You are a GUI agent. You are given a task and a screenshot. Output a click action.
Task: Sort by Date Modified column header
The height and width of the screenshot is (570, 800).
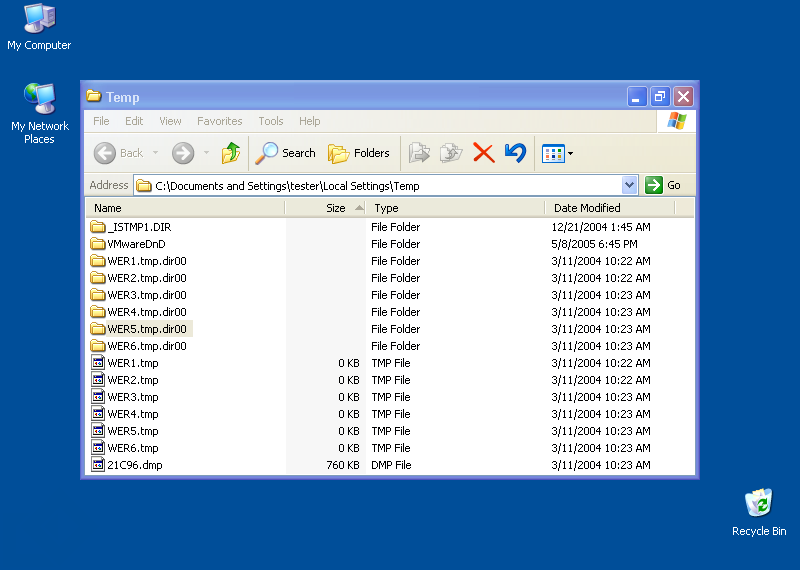[588, 208]
